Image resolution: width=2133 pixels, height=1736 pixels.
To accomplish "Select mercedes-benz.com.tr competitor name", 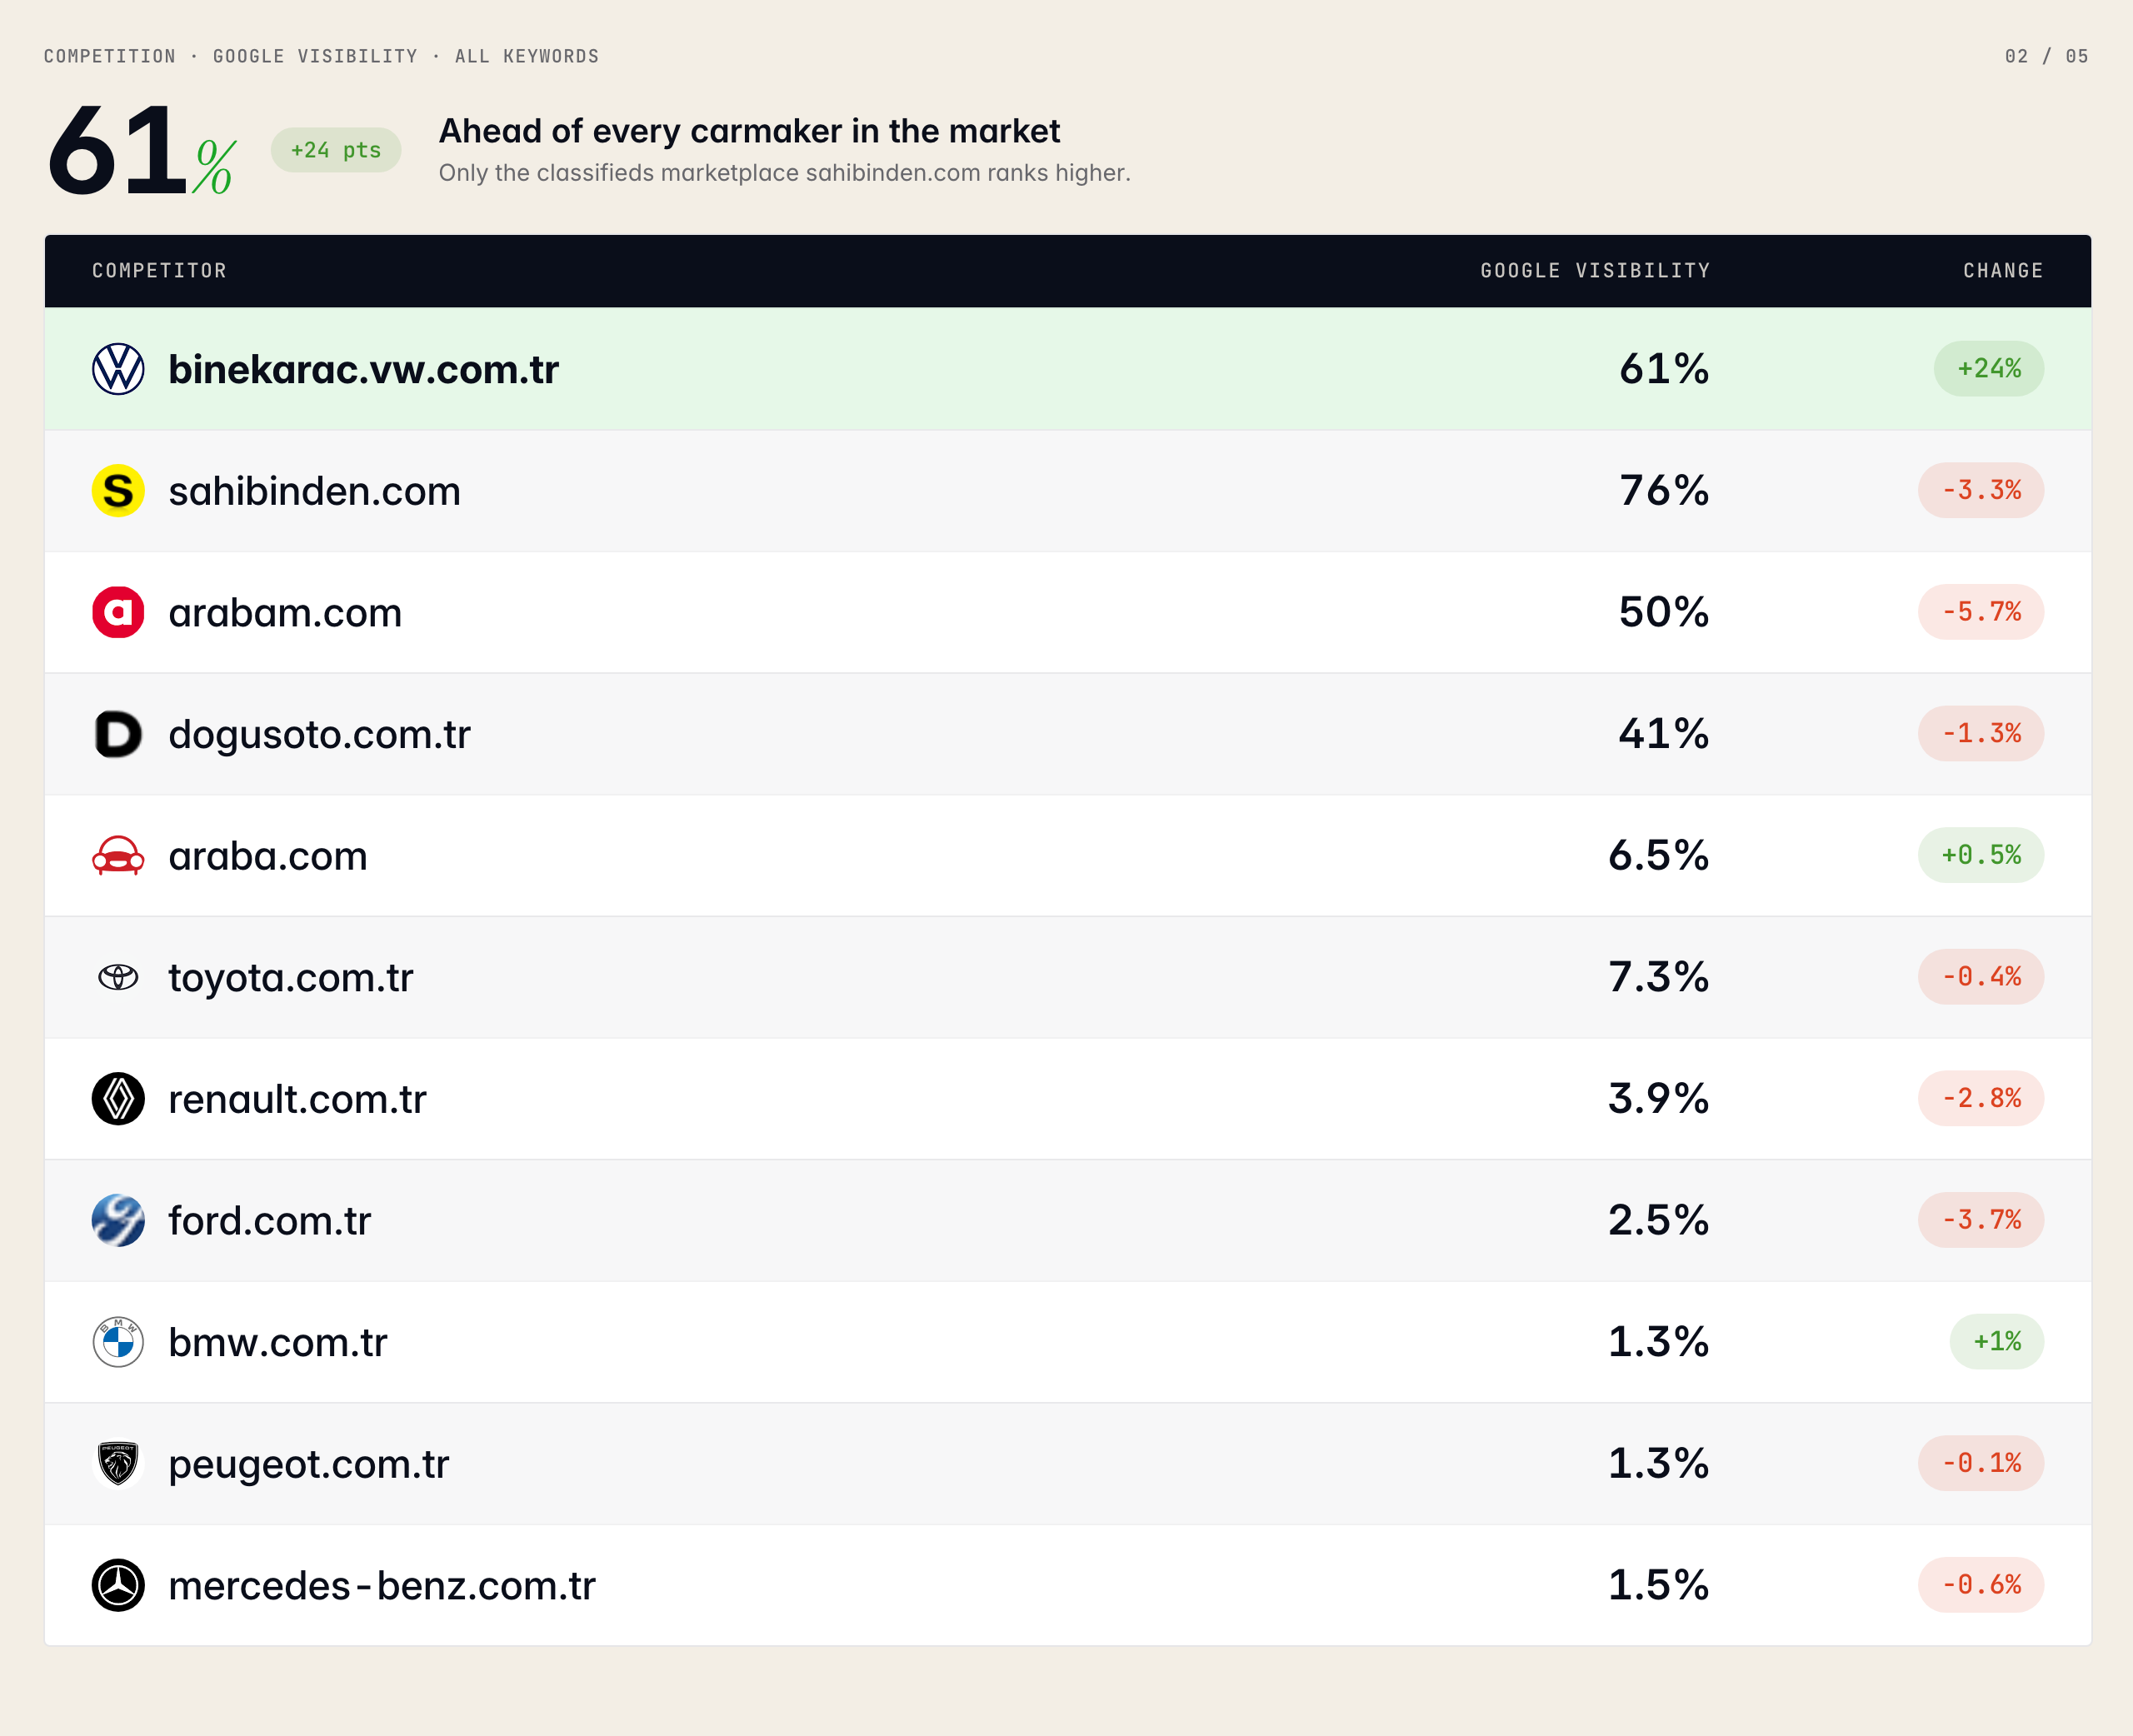I will (x=381, y=1585).
